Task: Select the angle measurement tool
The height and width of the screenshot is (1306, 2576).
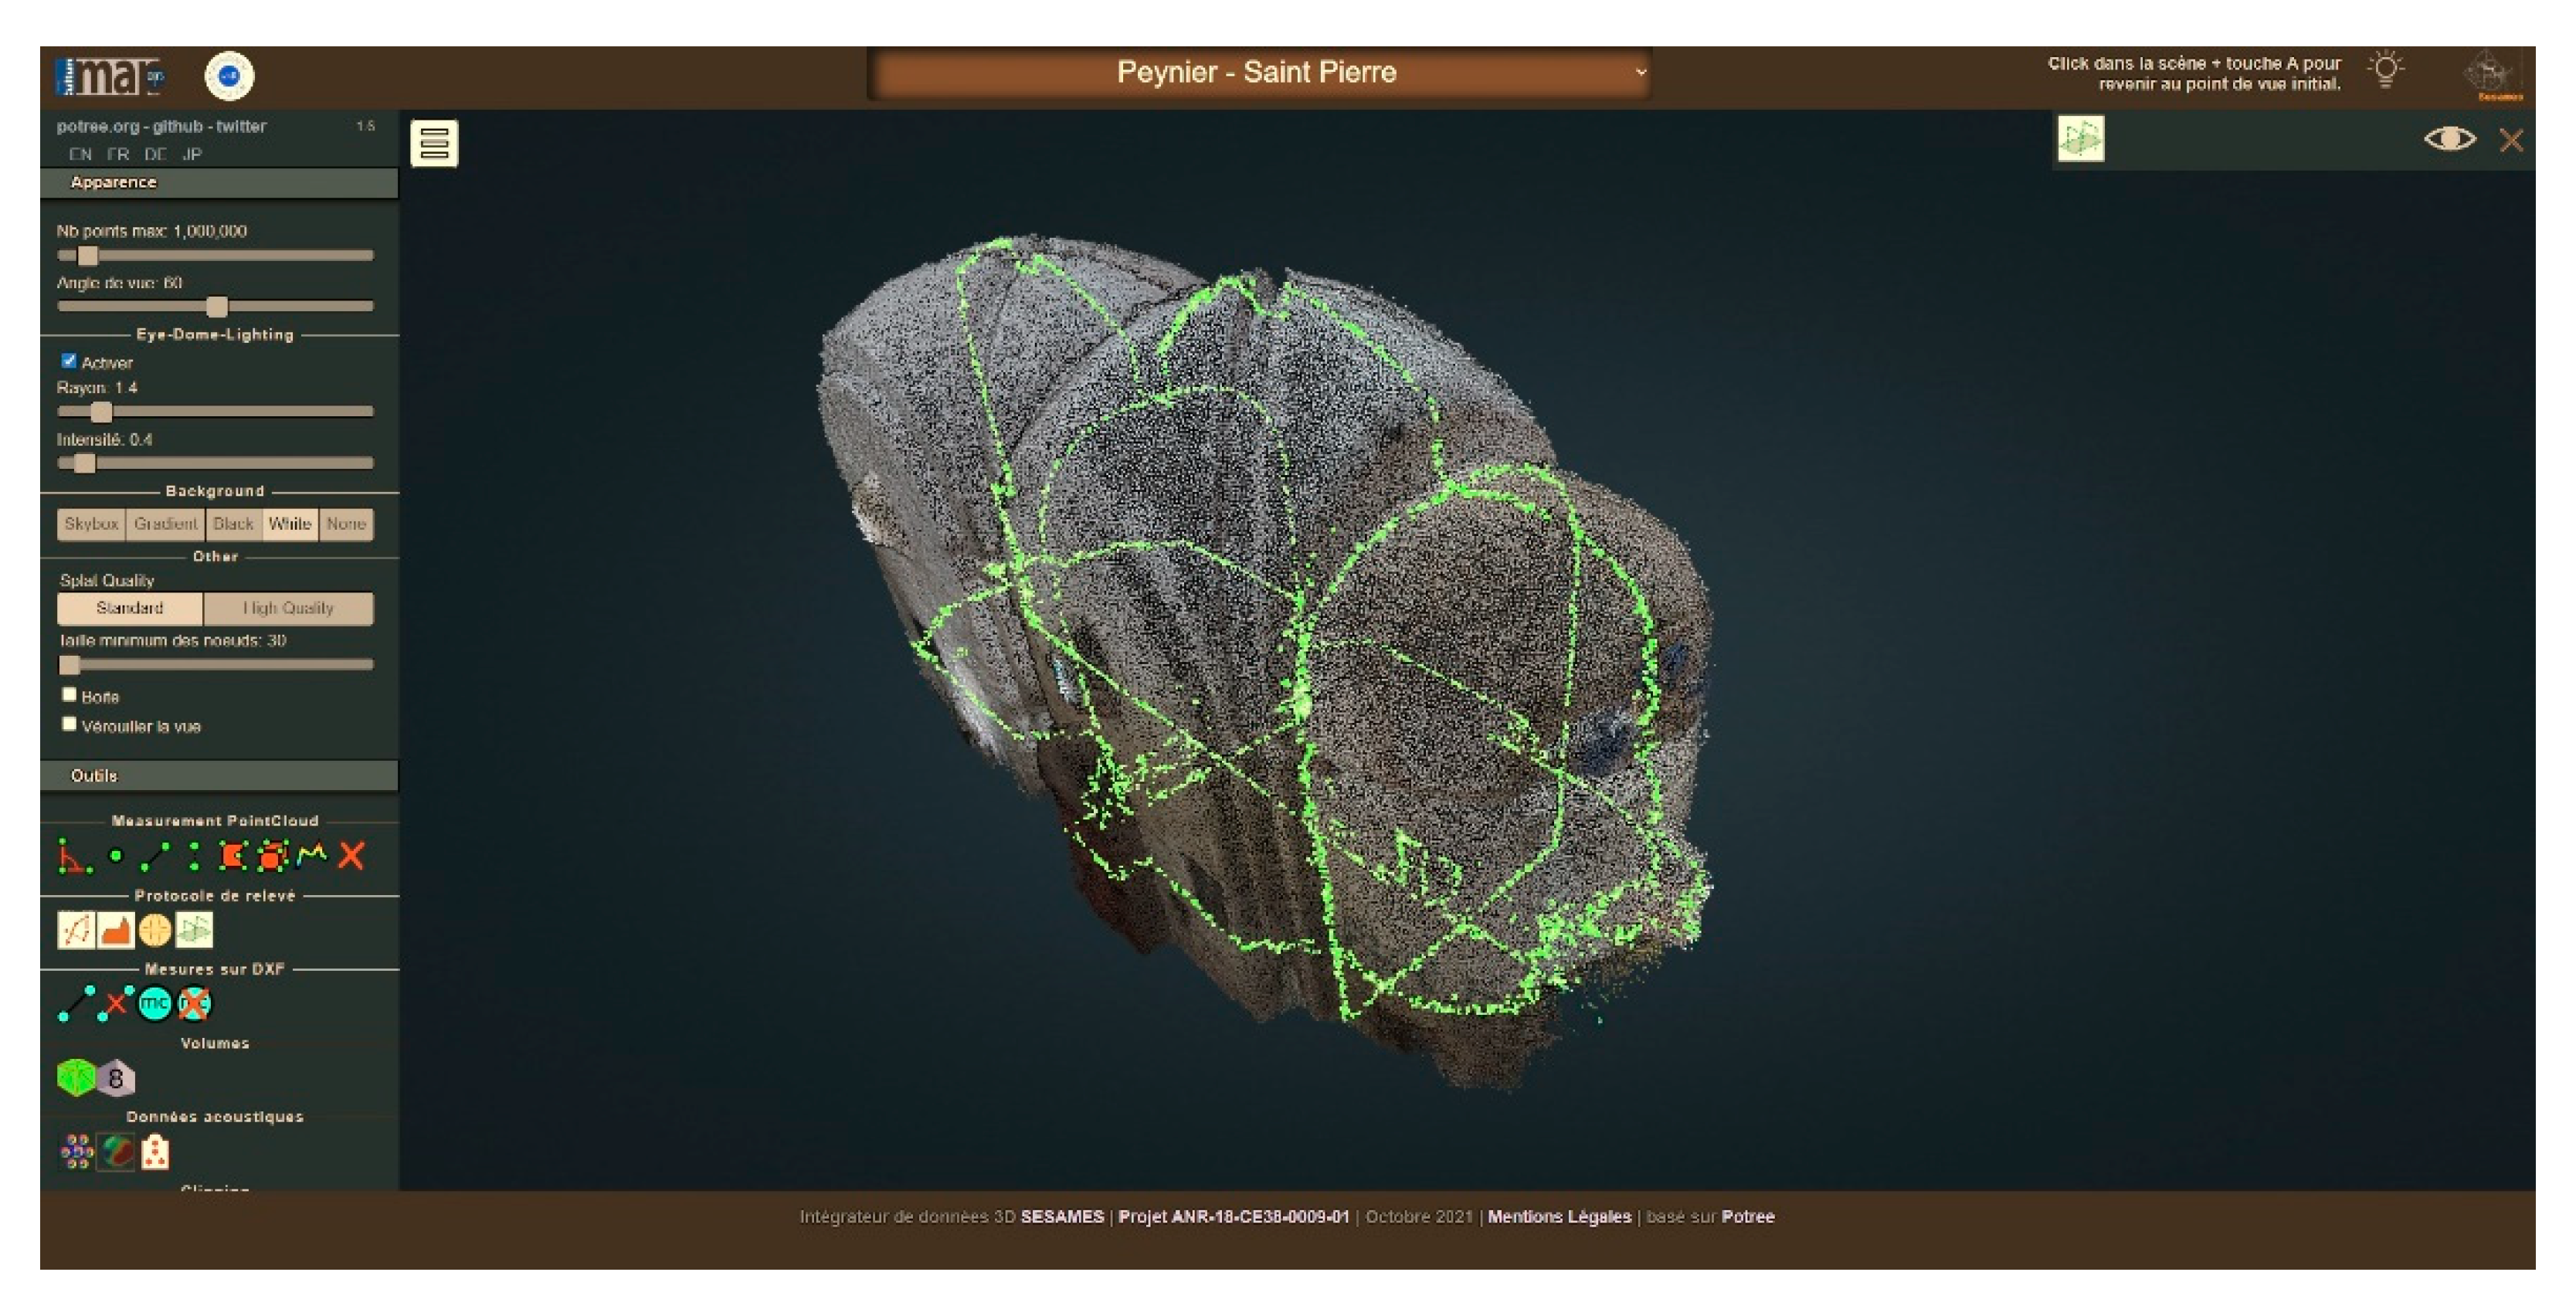Action: [73, 856]
